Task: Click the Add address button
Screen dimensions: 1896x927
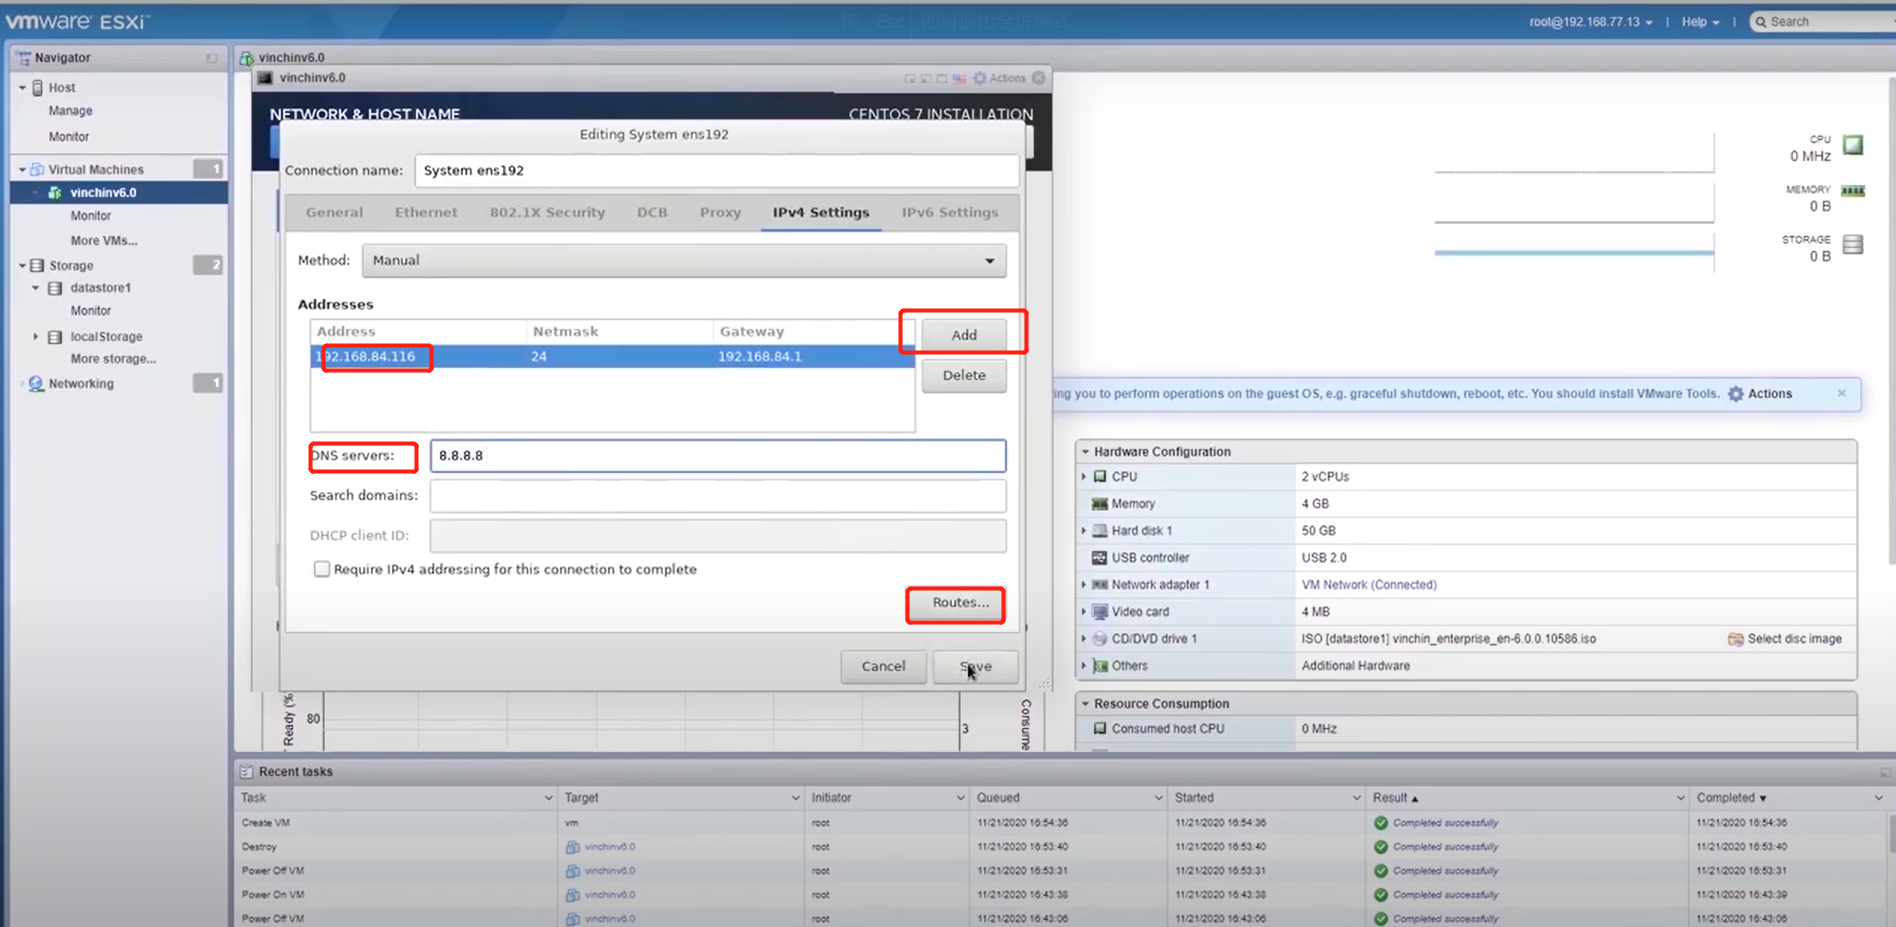Action: [964, 335]
